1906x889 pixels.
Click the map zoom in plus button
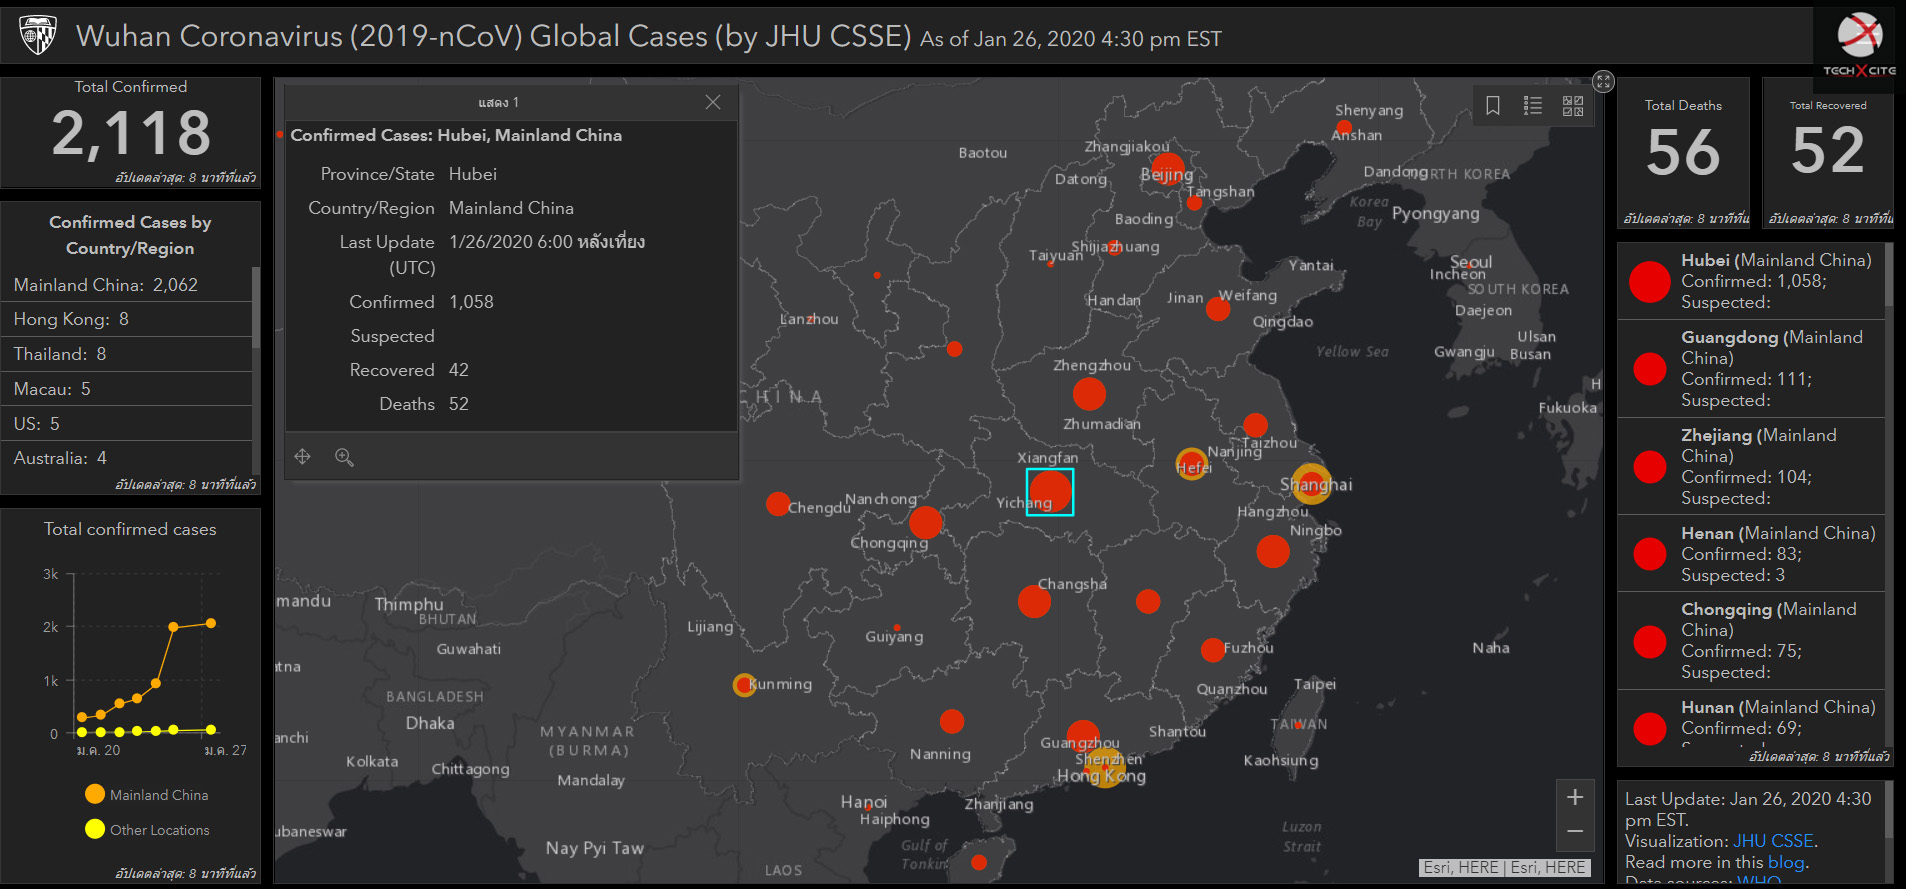tap(1575, 797)
